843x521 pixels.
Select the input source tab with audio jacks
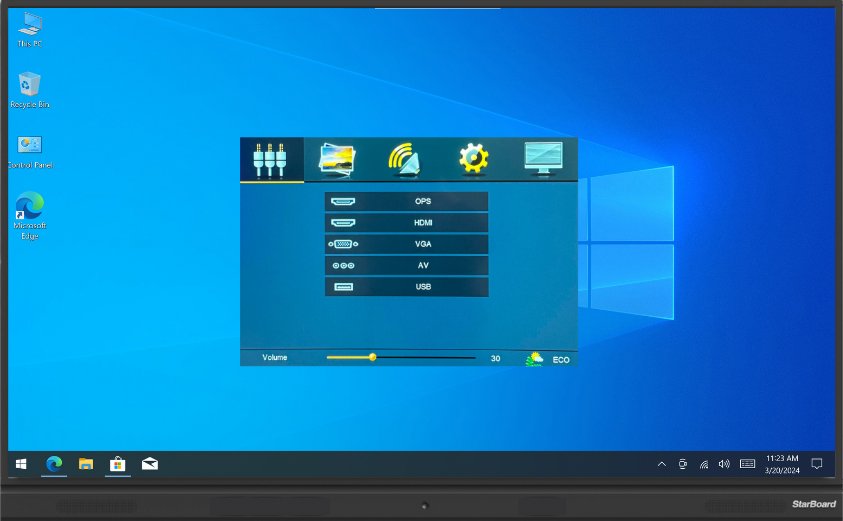[272, 159]
